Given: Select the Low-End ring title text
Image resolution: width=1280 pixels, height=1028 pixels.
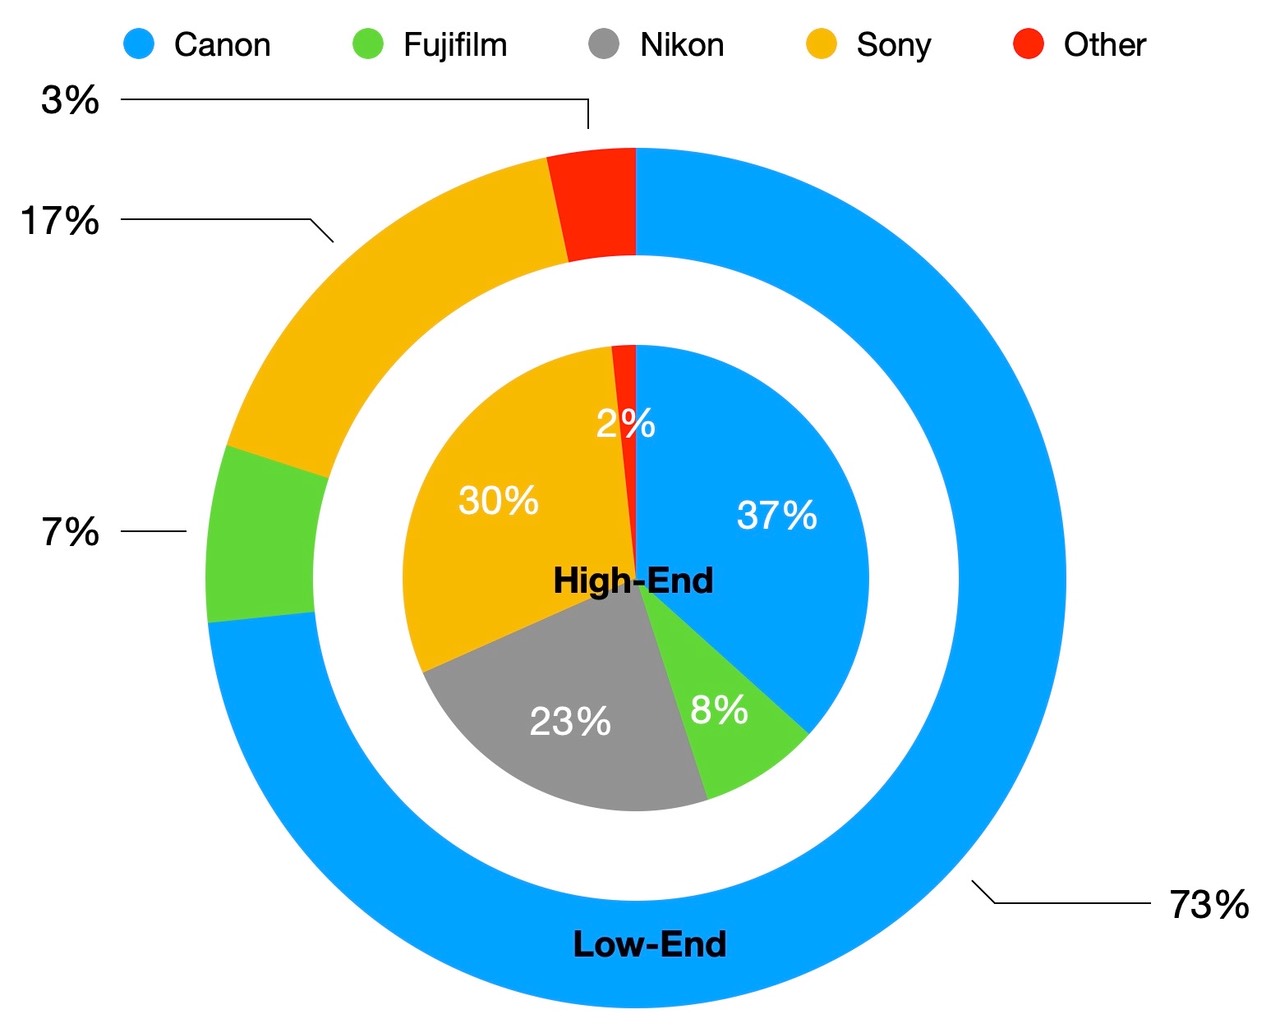Looking at the screenshot, I should [650, 944].
